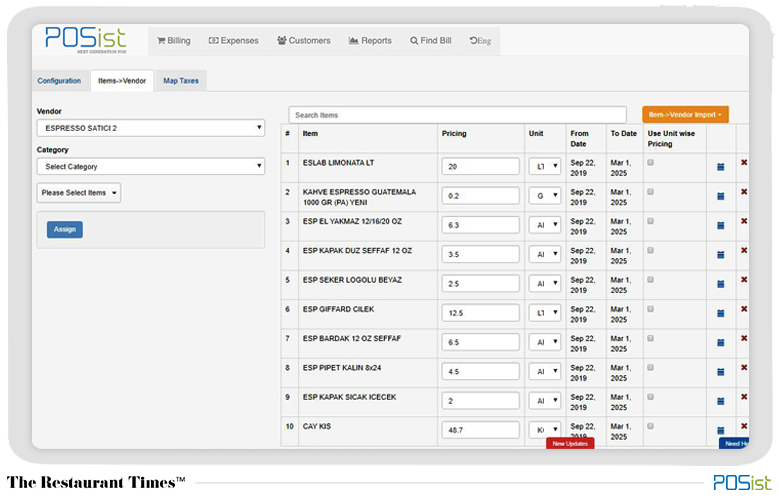Open Item->Vendor Import dropdown button
Viewport: 779px width, 503px height.
tap(685, 115)
